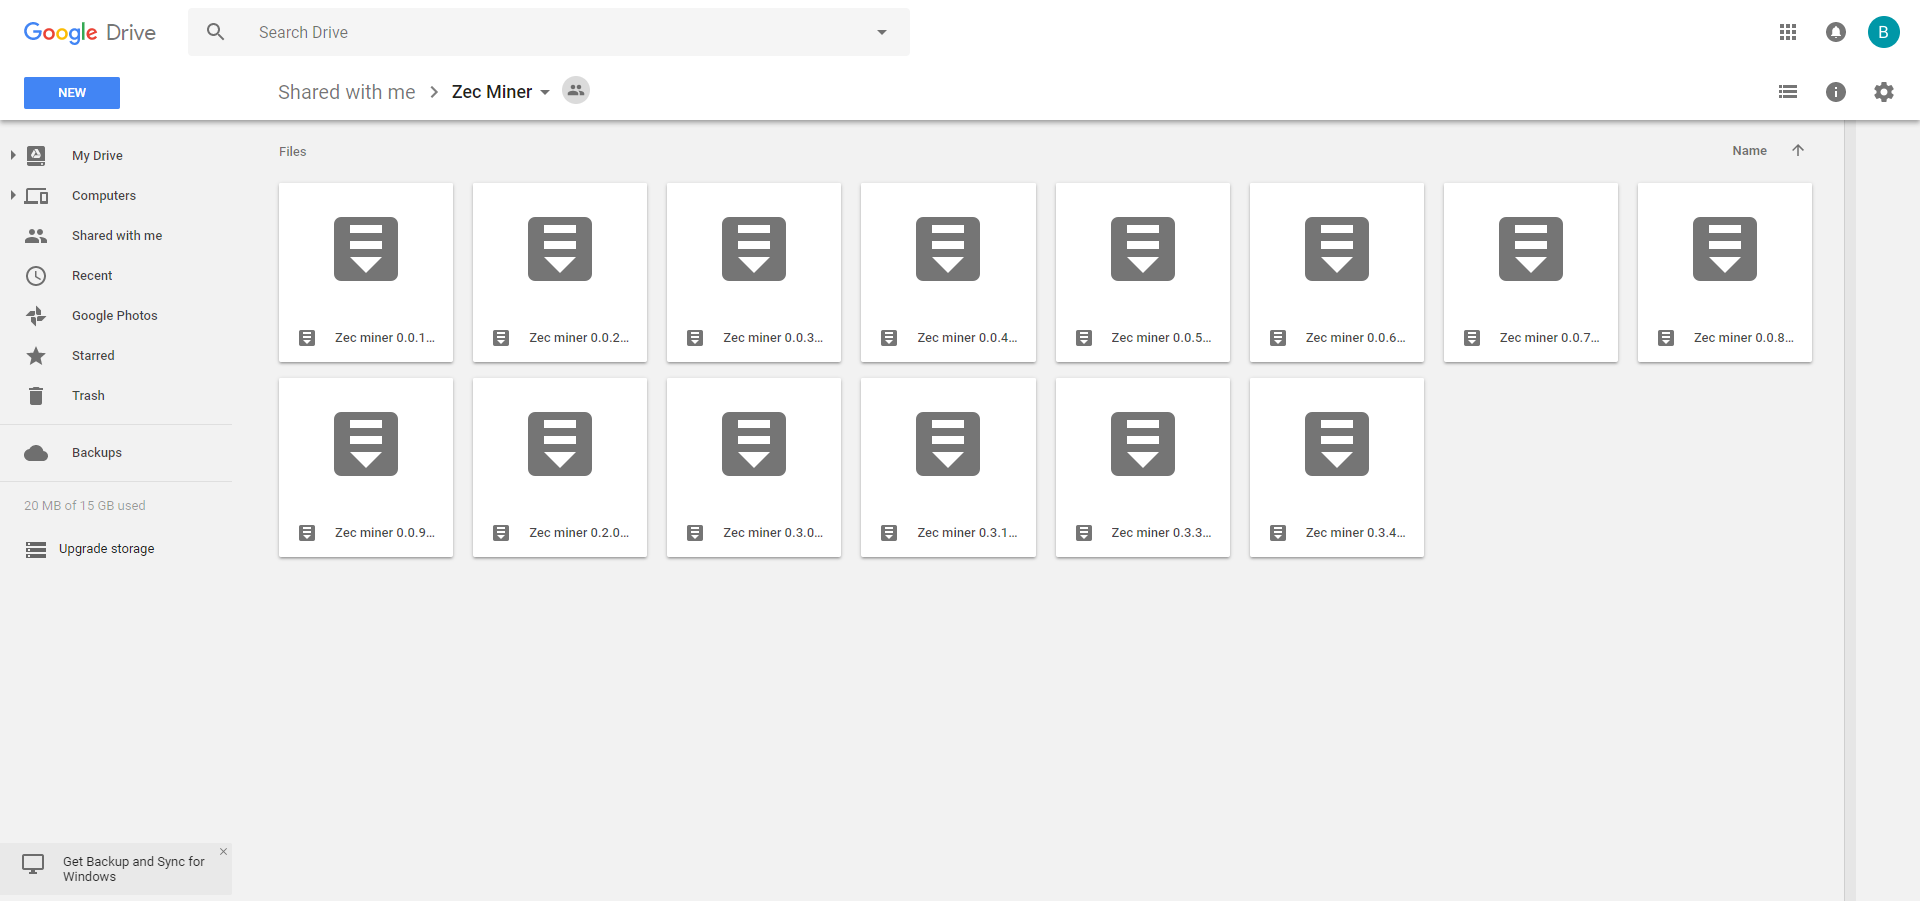
Task: Expand the Computers tree arrow
Action: (13, 195)
